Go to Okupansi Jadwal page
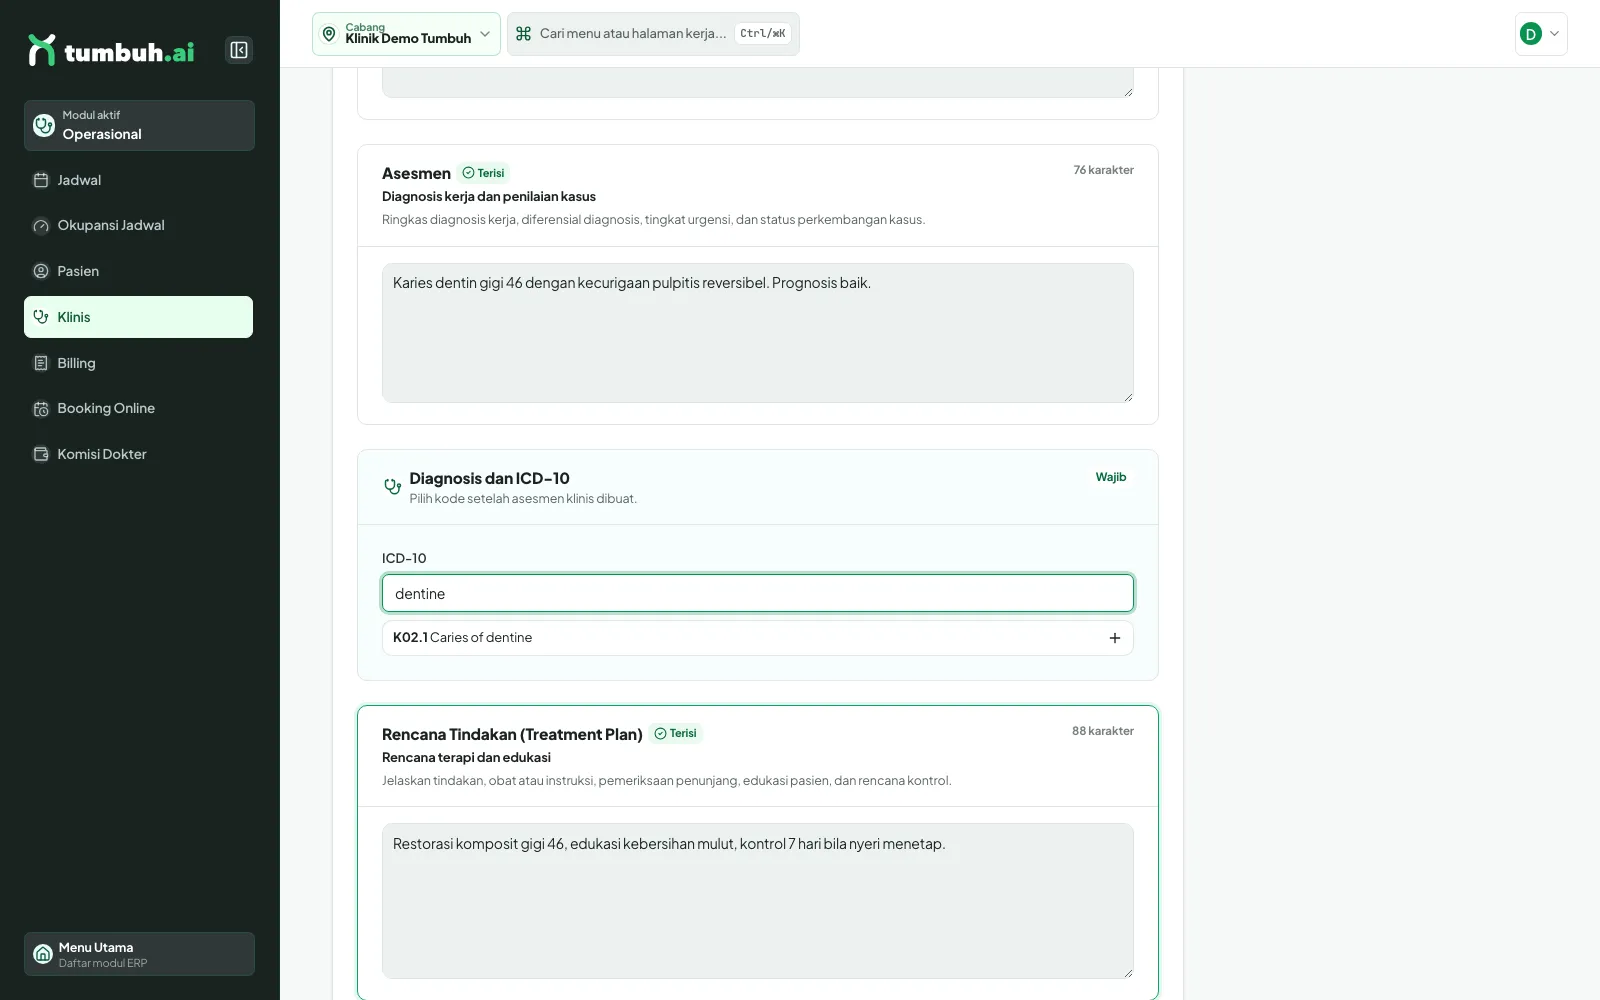 (138, 226)
